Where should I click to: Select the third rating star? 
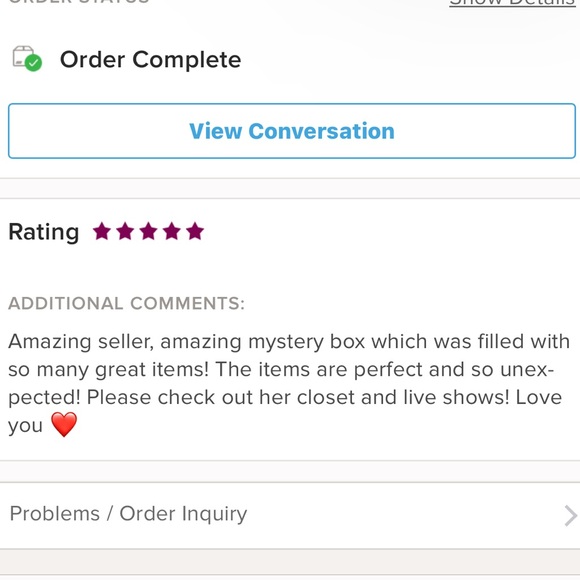tap(148, 232)
